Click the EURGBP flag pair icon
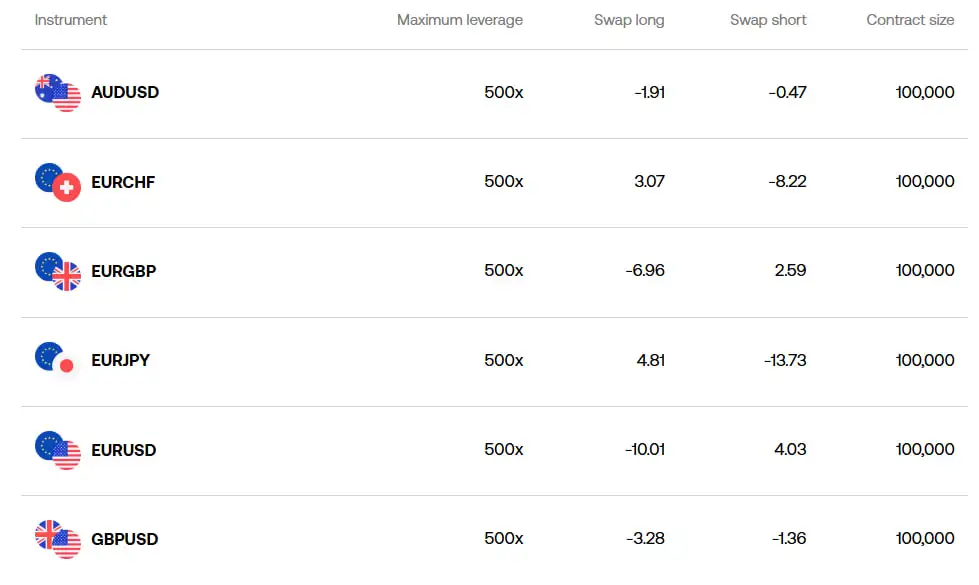This screenshot has width=979, height=585. [x=57, y=271]
